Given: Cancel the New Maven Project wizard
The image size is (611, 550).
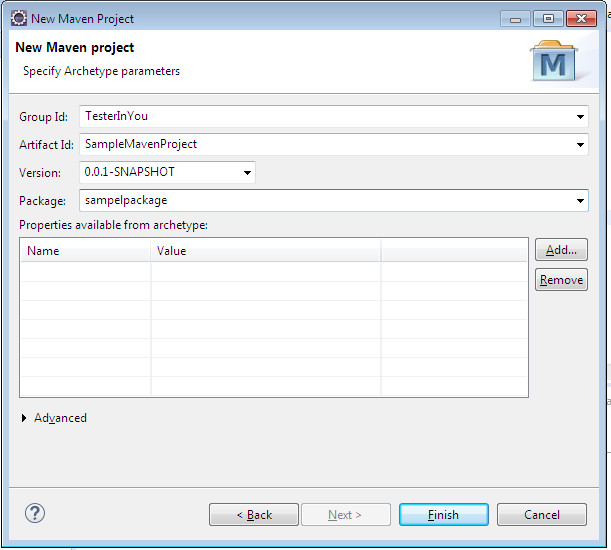Looking at the screenshot, I should click(x=542, y=515).
